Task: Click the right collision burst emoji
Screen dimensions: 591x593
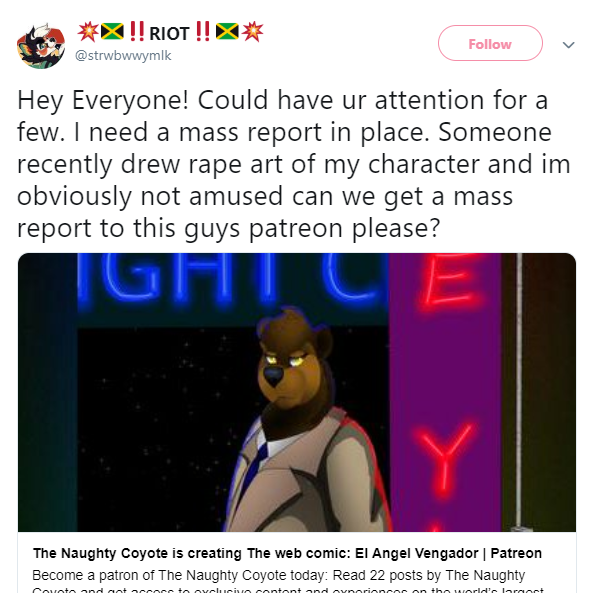Action: 252,32
